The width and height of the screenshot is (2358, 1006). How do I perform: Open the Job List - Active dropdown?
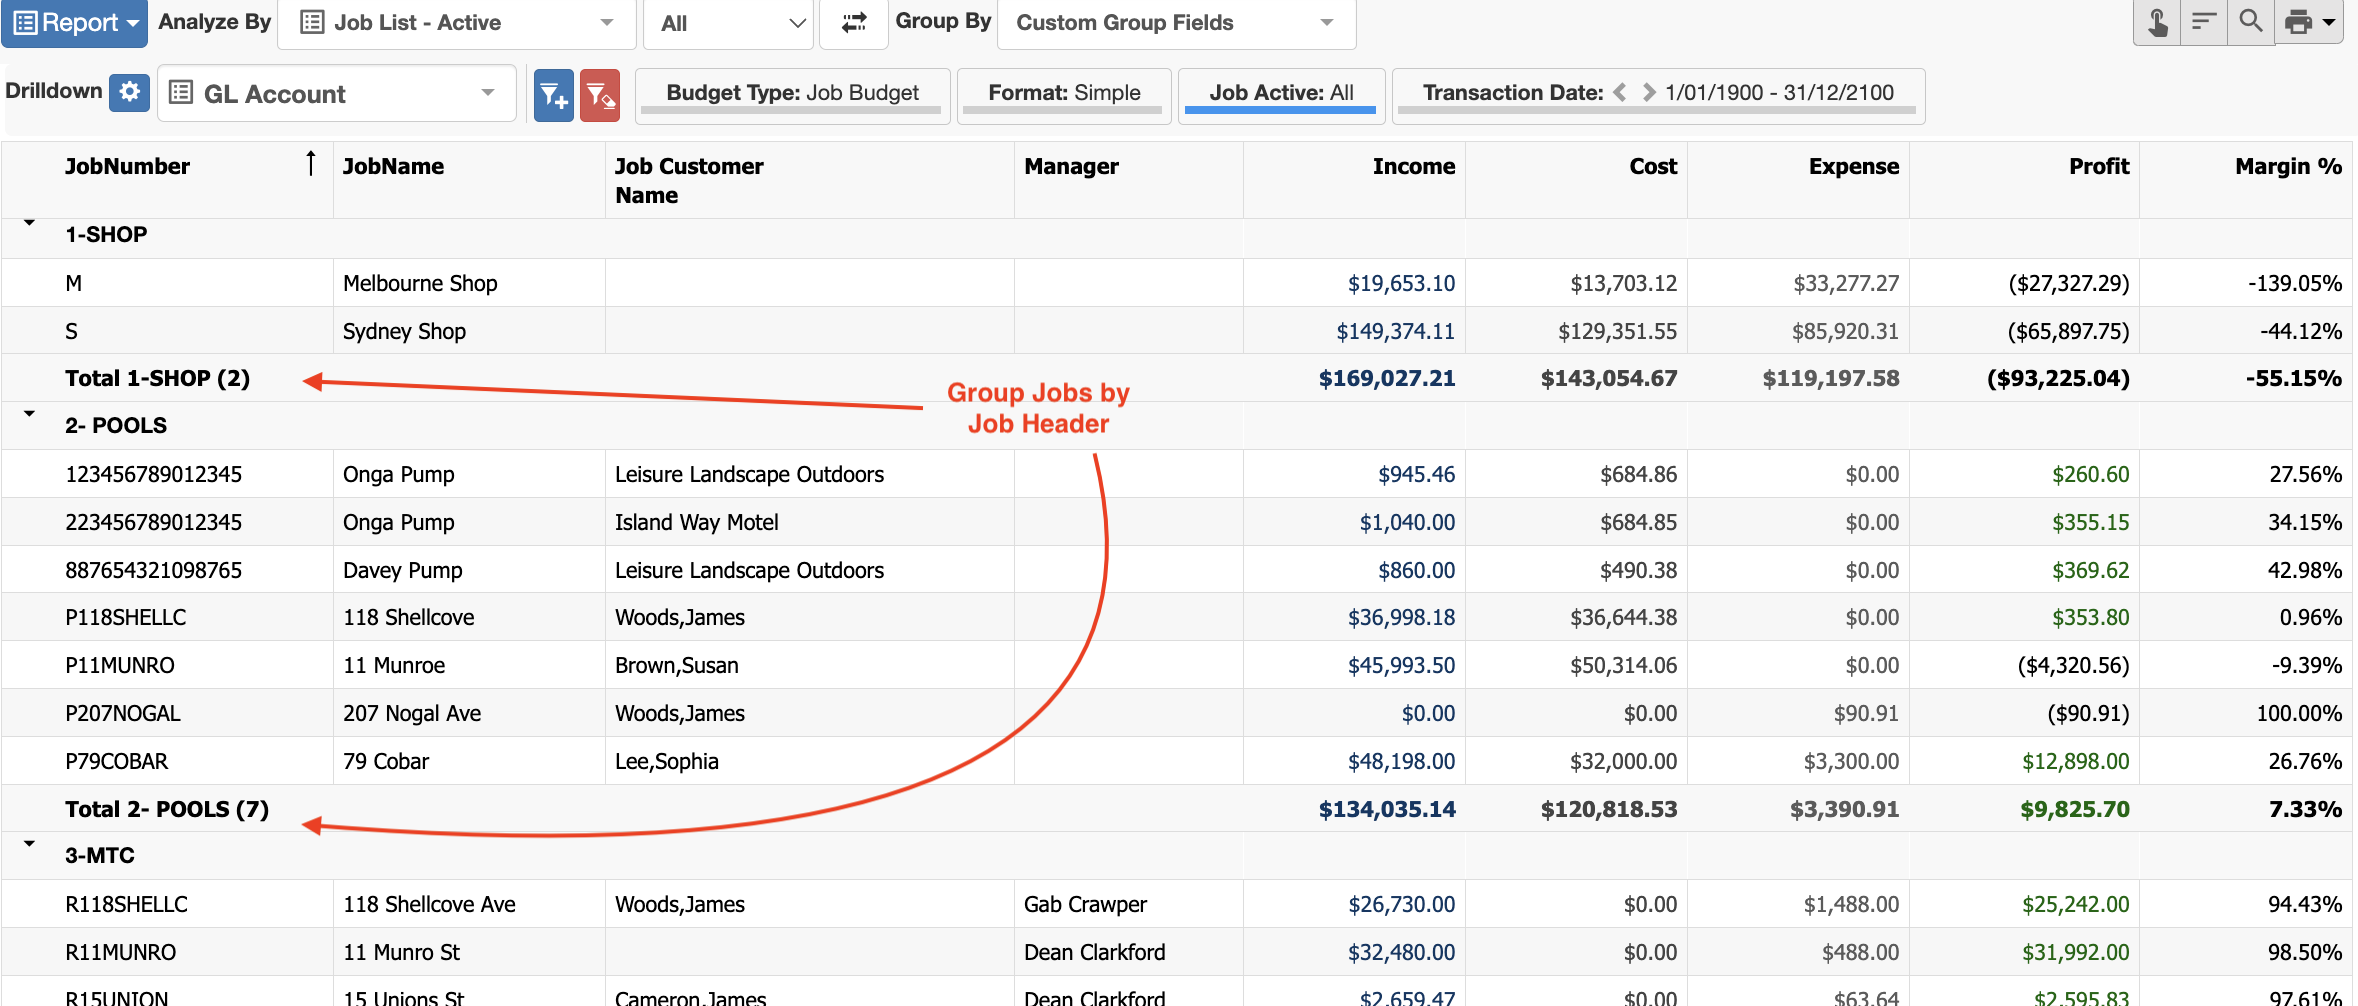click(456, 22)
